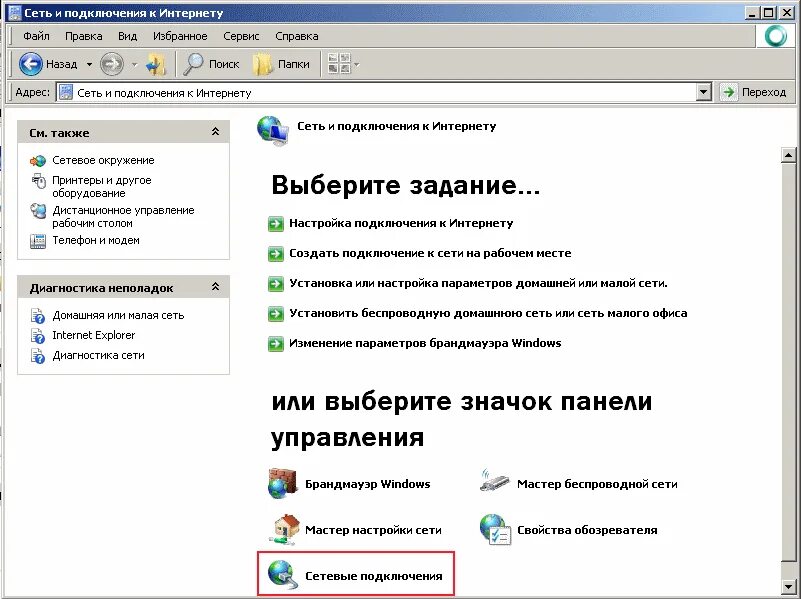The height and width of the screenshot is (599, 801).
Task: Click Установить беспроводную домашнюю сеть link
Action: pyautogui.click(x=488, y=313)
